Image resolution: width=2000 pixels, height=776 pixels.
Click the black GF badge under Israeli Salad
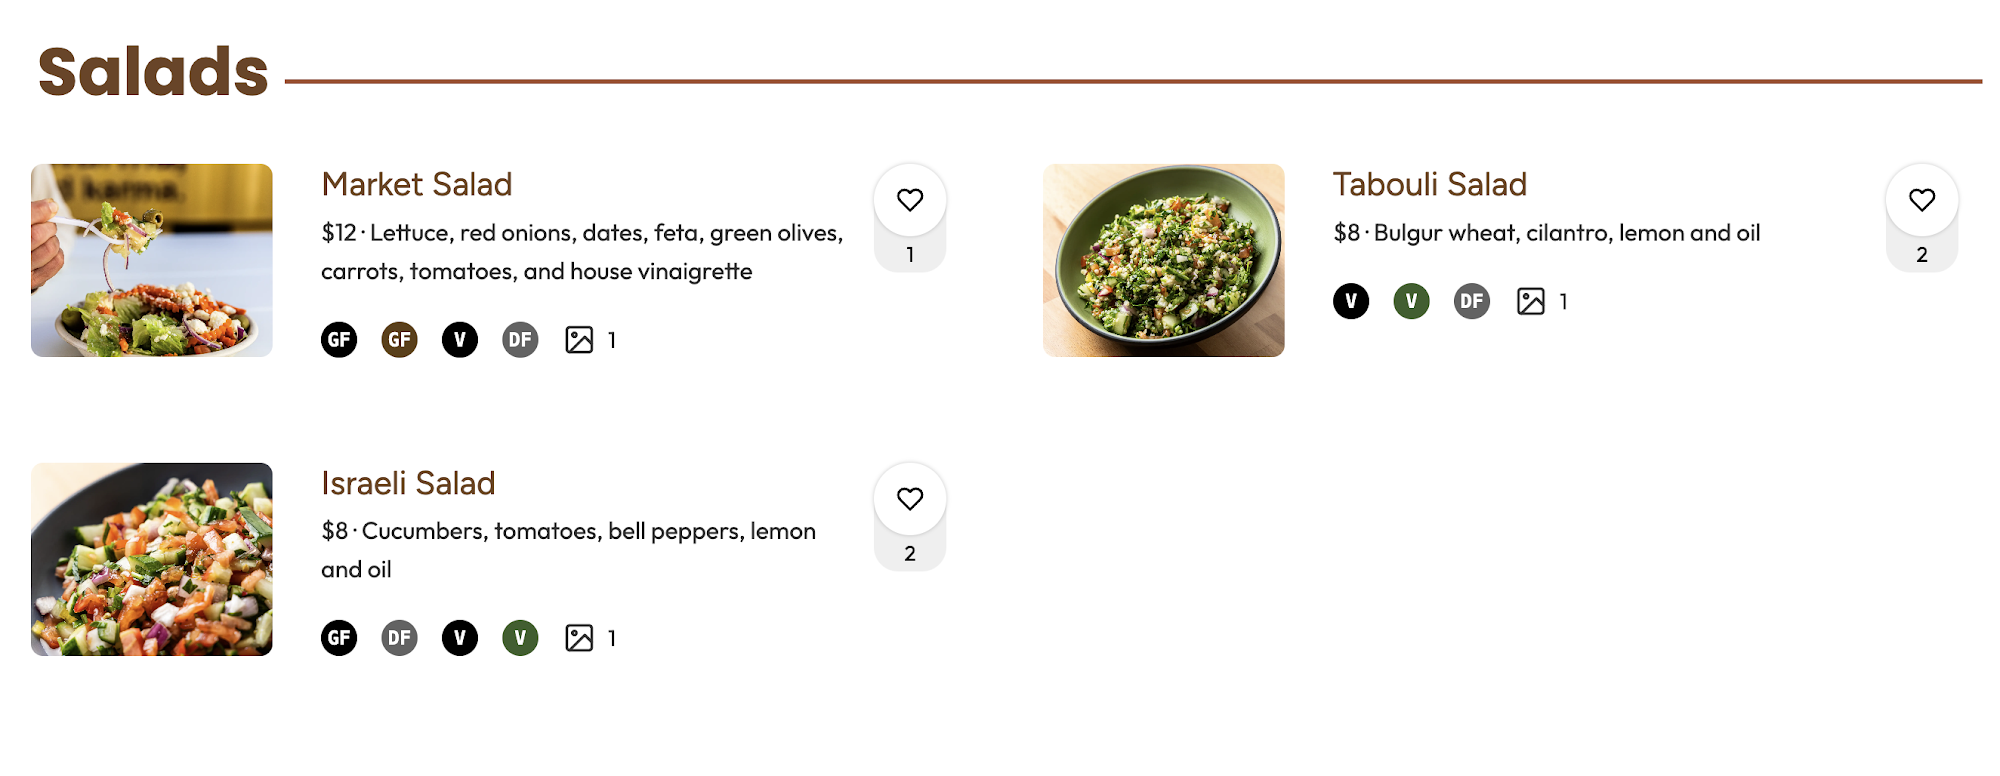339,638
